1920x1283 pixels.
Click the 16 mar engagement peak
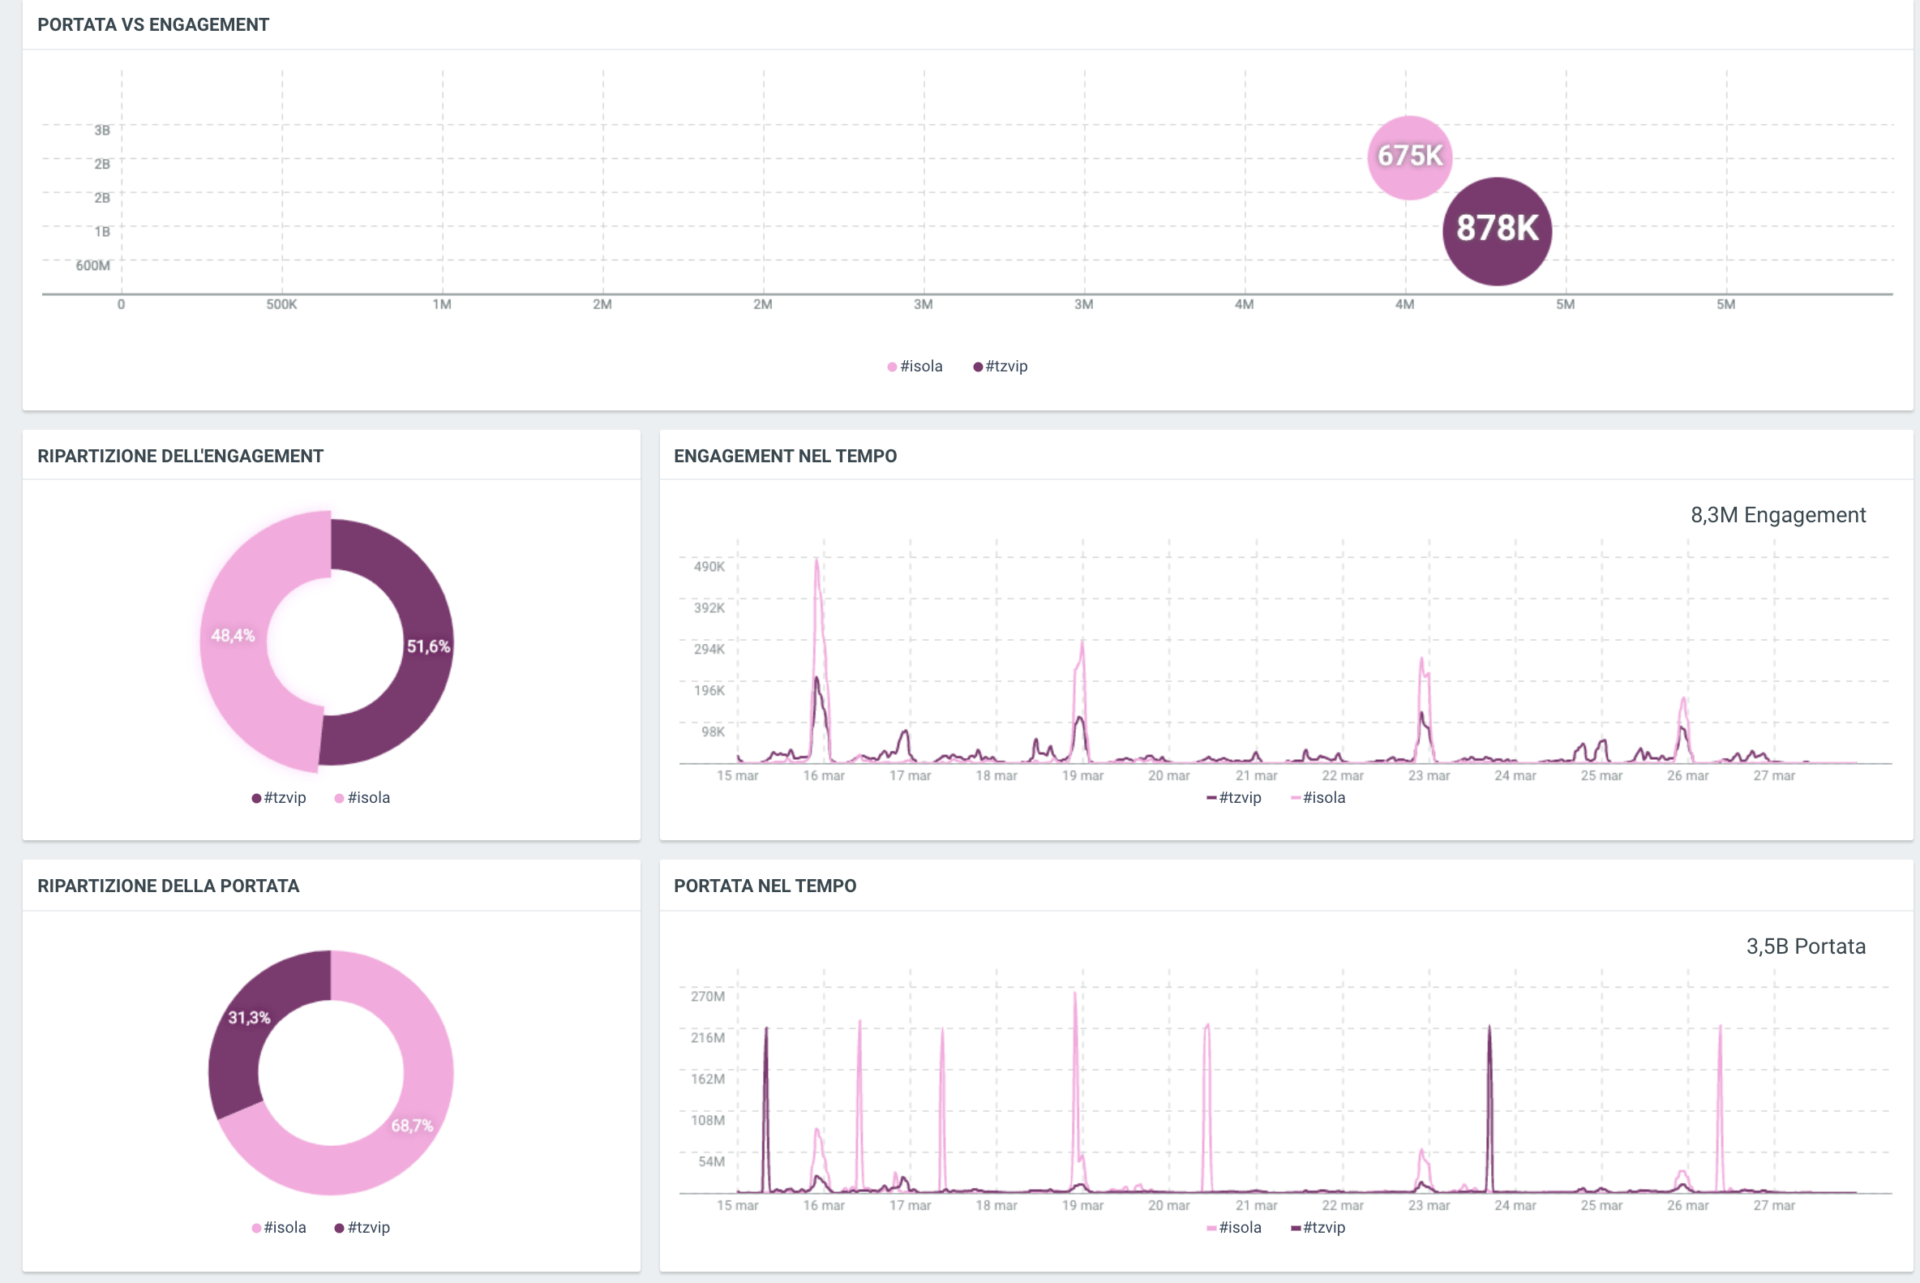click(817, 560)
